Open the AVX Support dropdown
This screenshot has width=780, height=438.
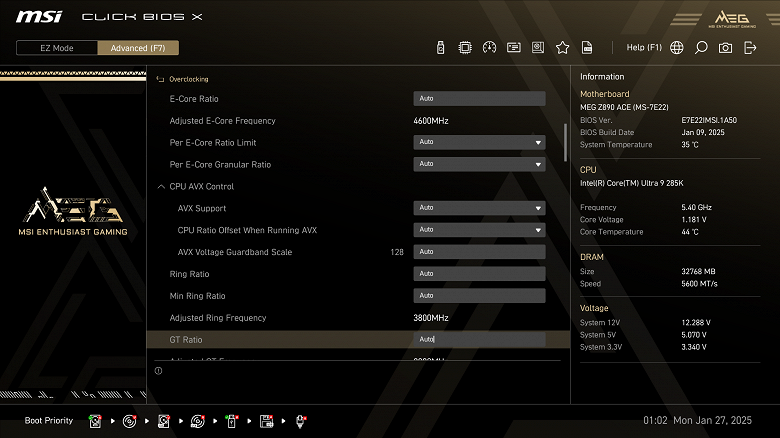(x=479, y=208)
